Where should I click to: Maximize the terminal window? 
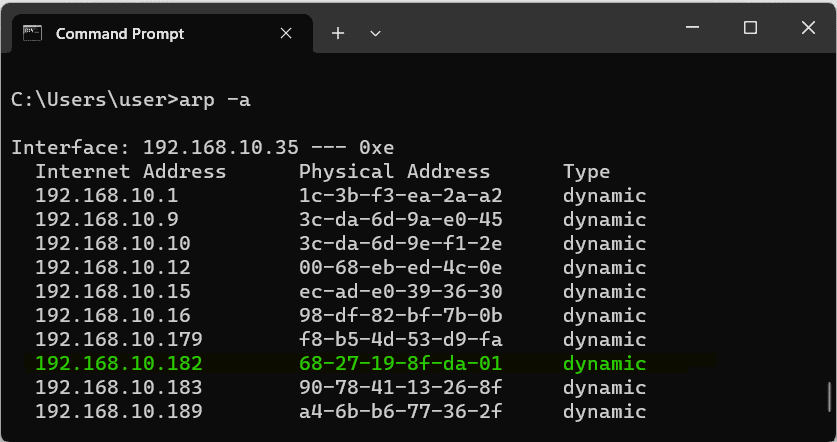(x=750, y=29)
